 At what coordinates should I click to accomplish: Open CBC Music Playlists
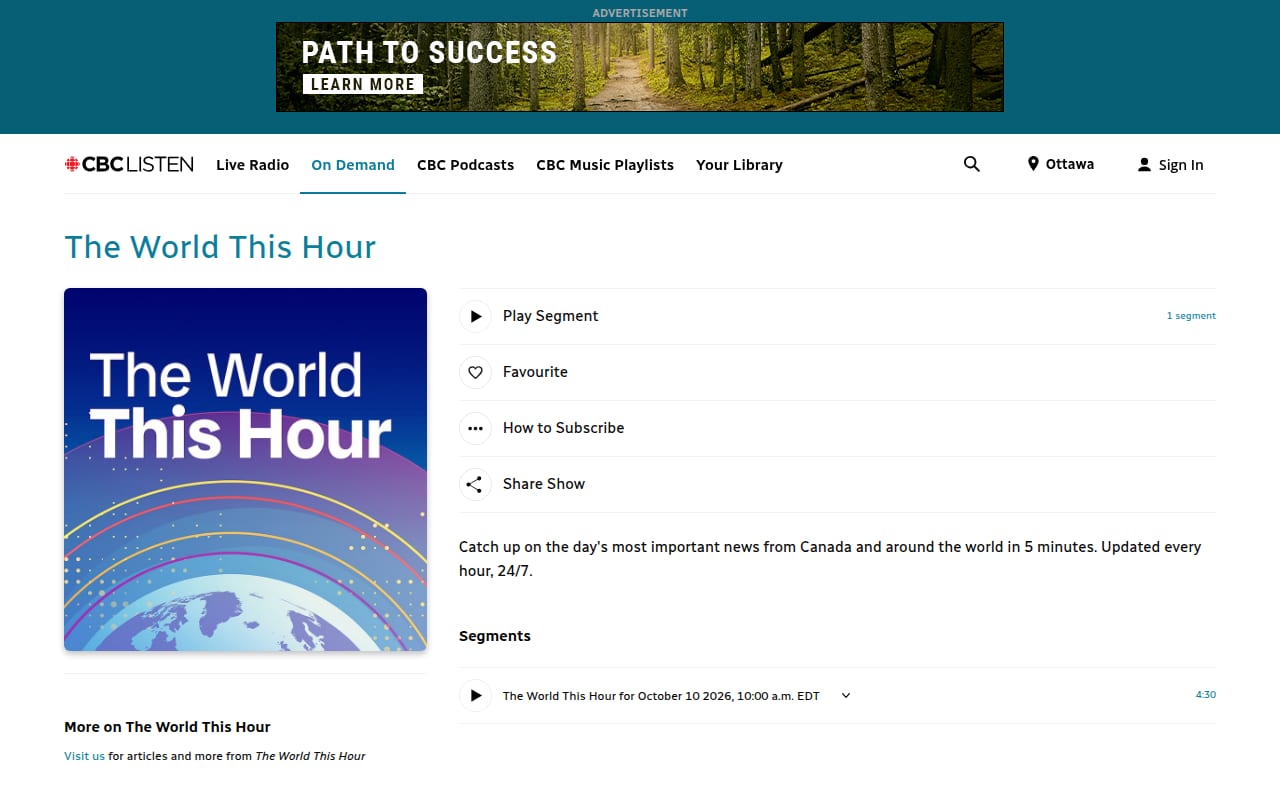tap(605, 165)
